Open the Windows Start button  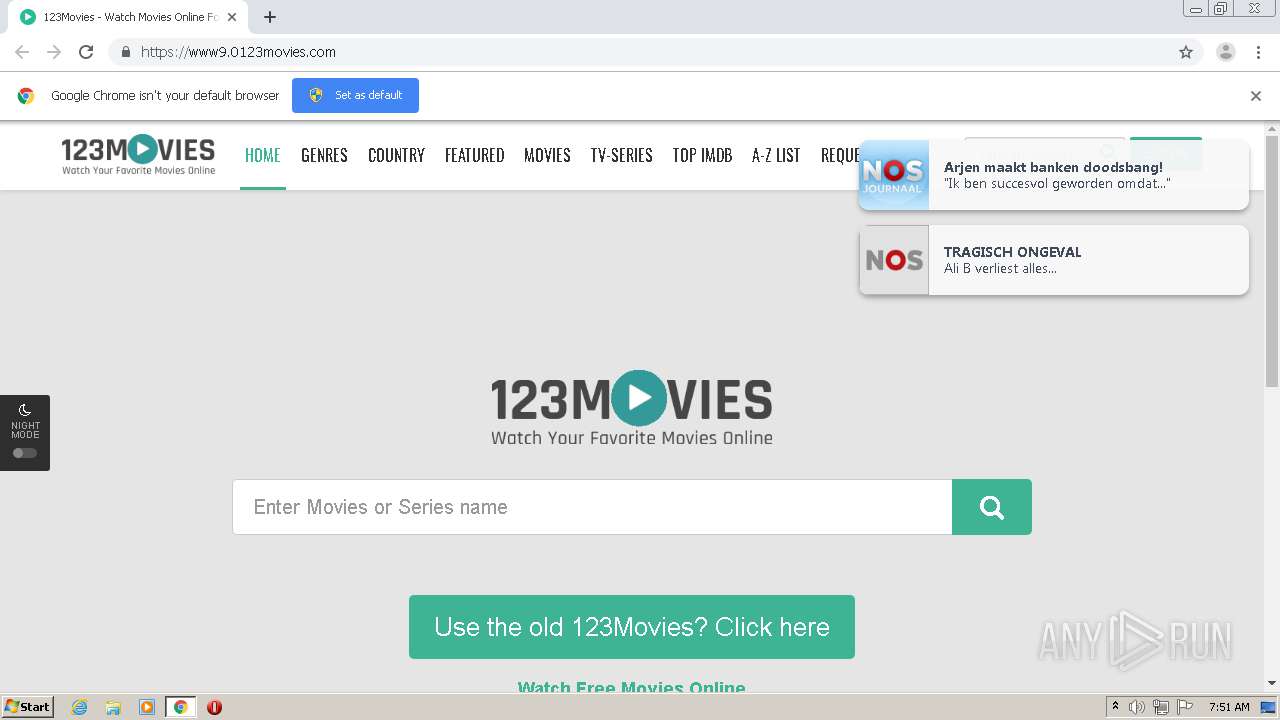(x=27, y=706)
